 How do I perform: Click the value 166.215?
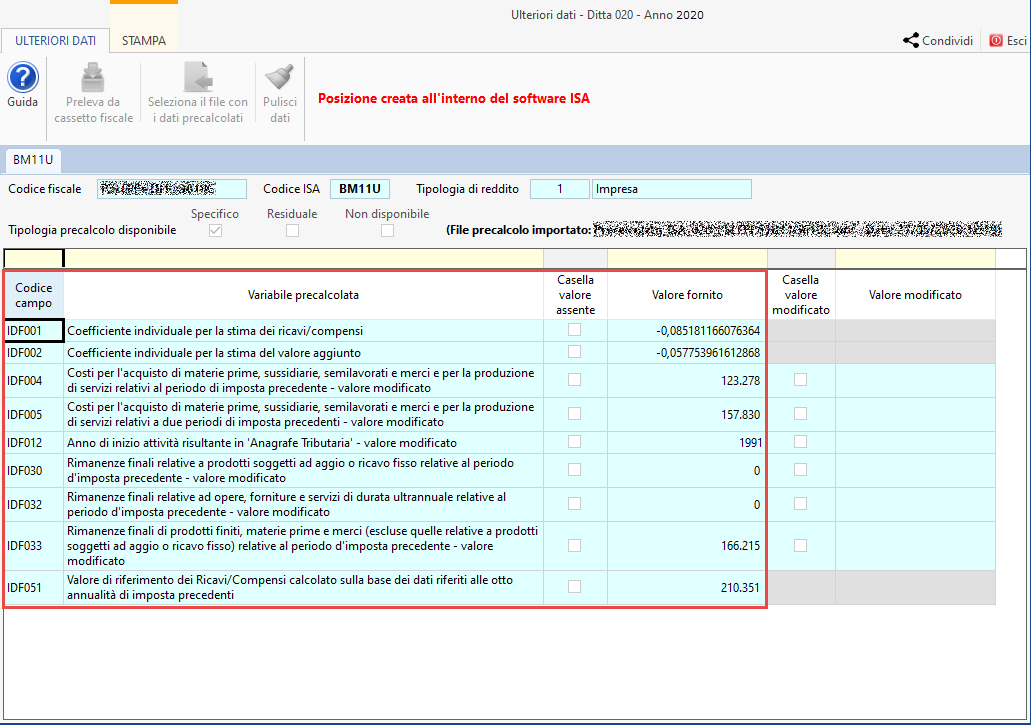point(740,546)
